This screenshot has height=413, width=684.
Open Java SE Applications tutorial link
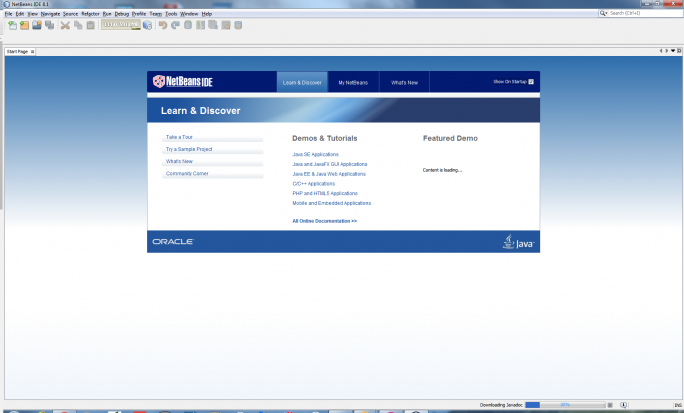315,154
